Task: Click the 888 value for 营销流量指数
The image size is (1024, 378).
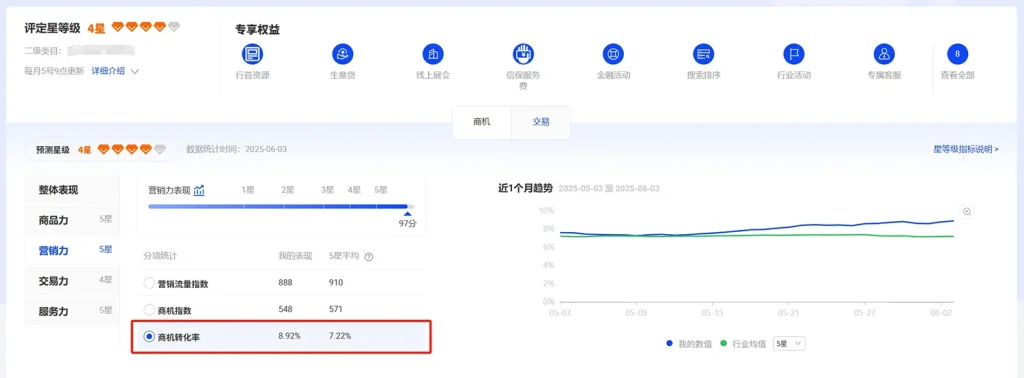Action: [x=285, y=283]
